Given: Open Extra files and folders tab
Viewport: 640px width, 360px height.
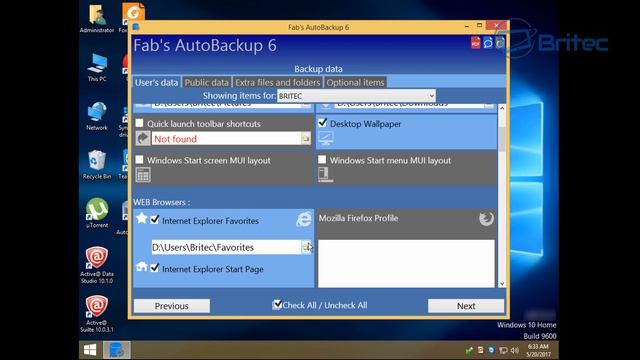Looking at the screenshot, I should 278,82.
